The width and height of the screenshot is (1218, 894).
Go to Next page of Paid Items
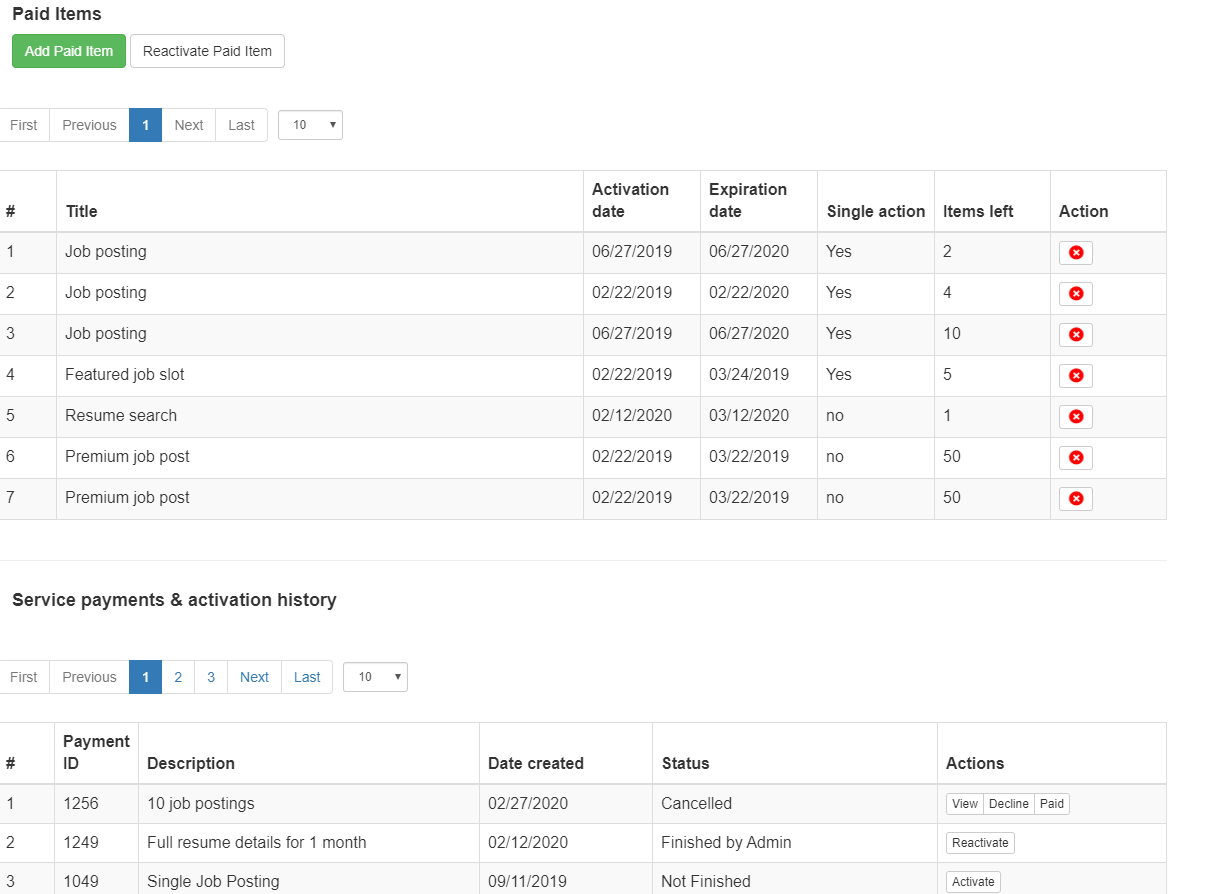point(188,125)
